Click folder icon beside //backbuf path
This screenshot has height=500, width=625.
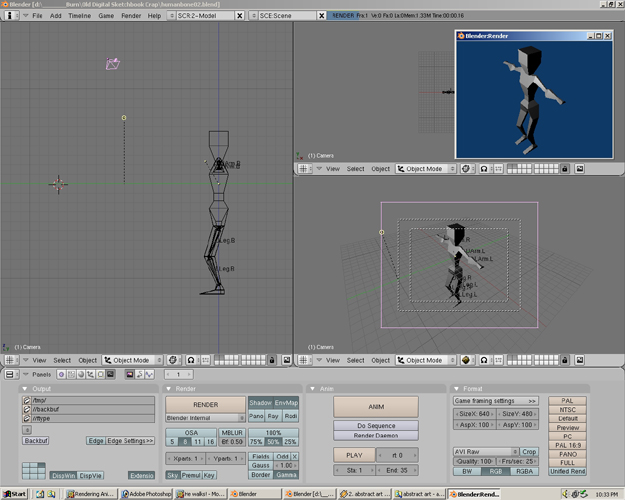(27, 409)
